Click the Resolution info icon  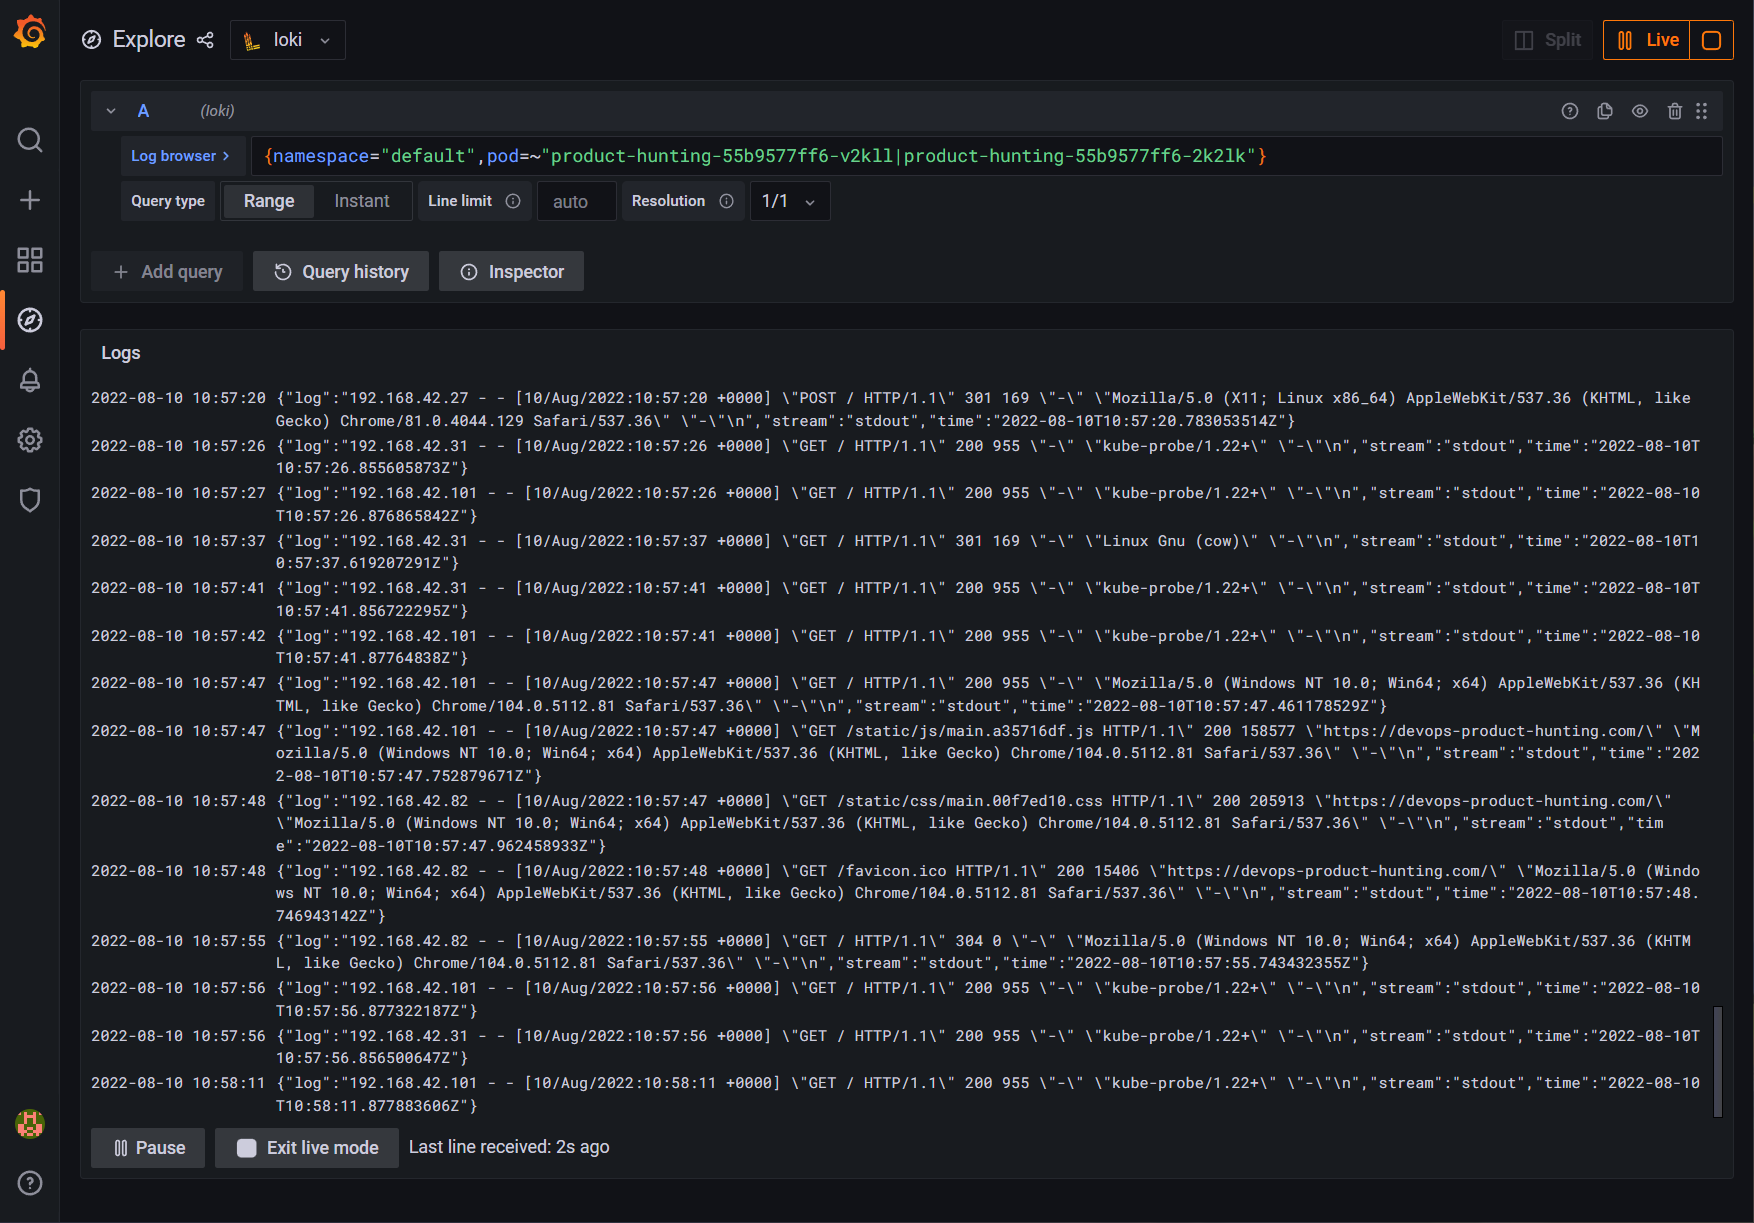tap(727, 201)
